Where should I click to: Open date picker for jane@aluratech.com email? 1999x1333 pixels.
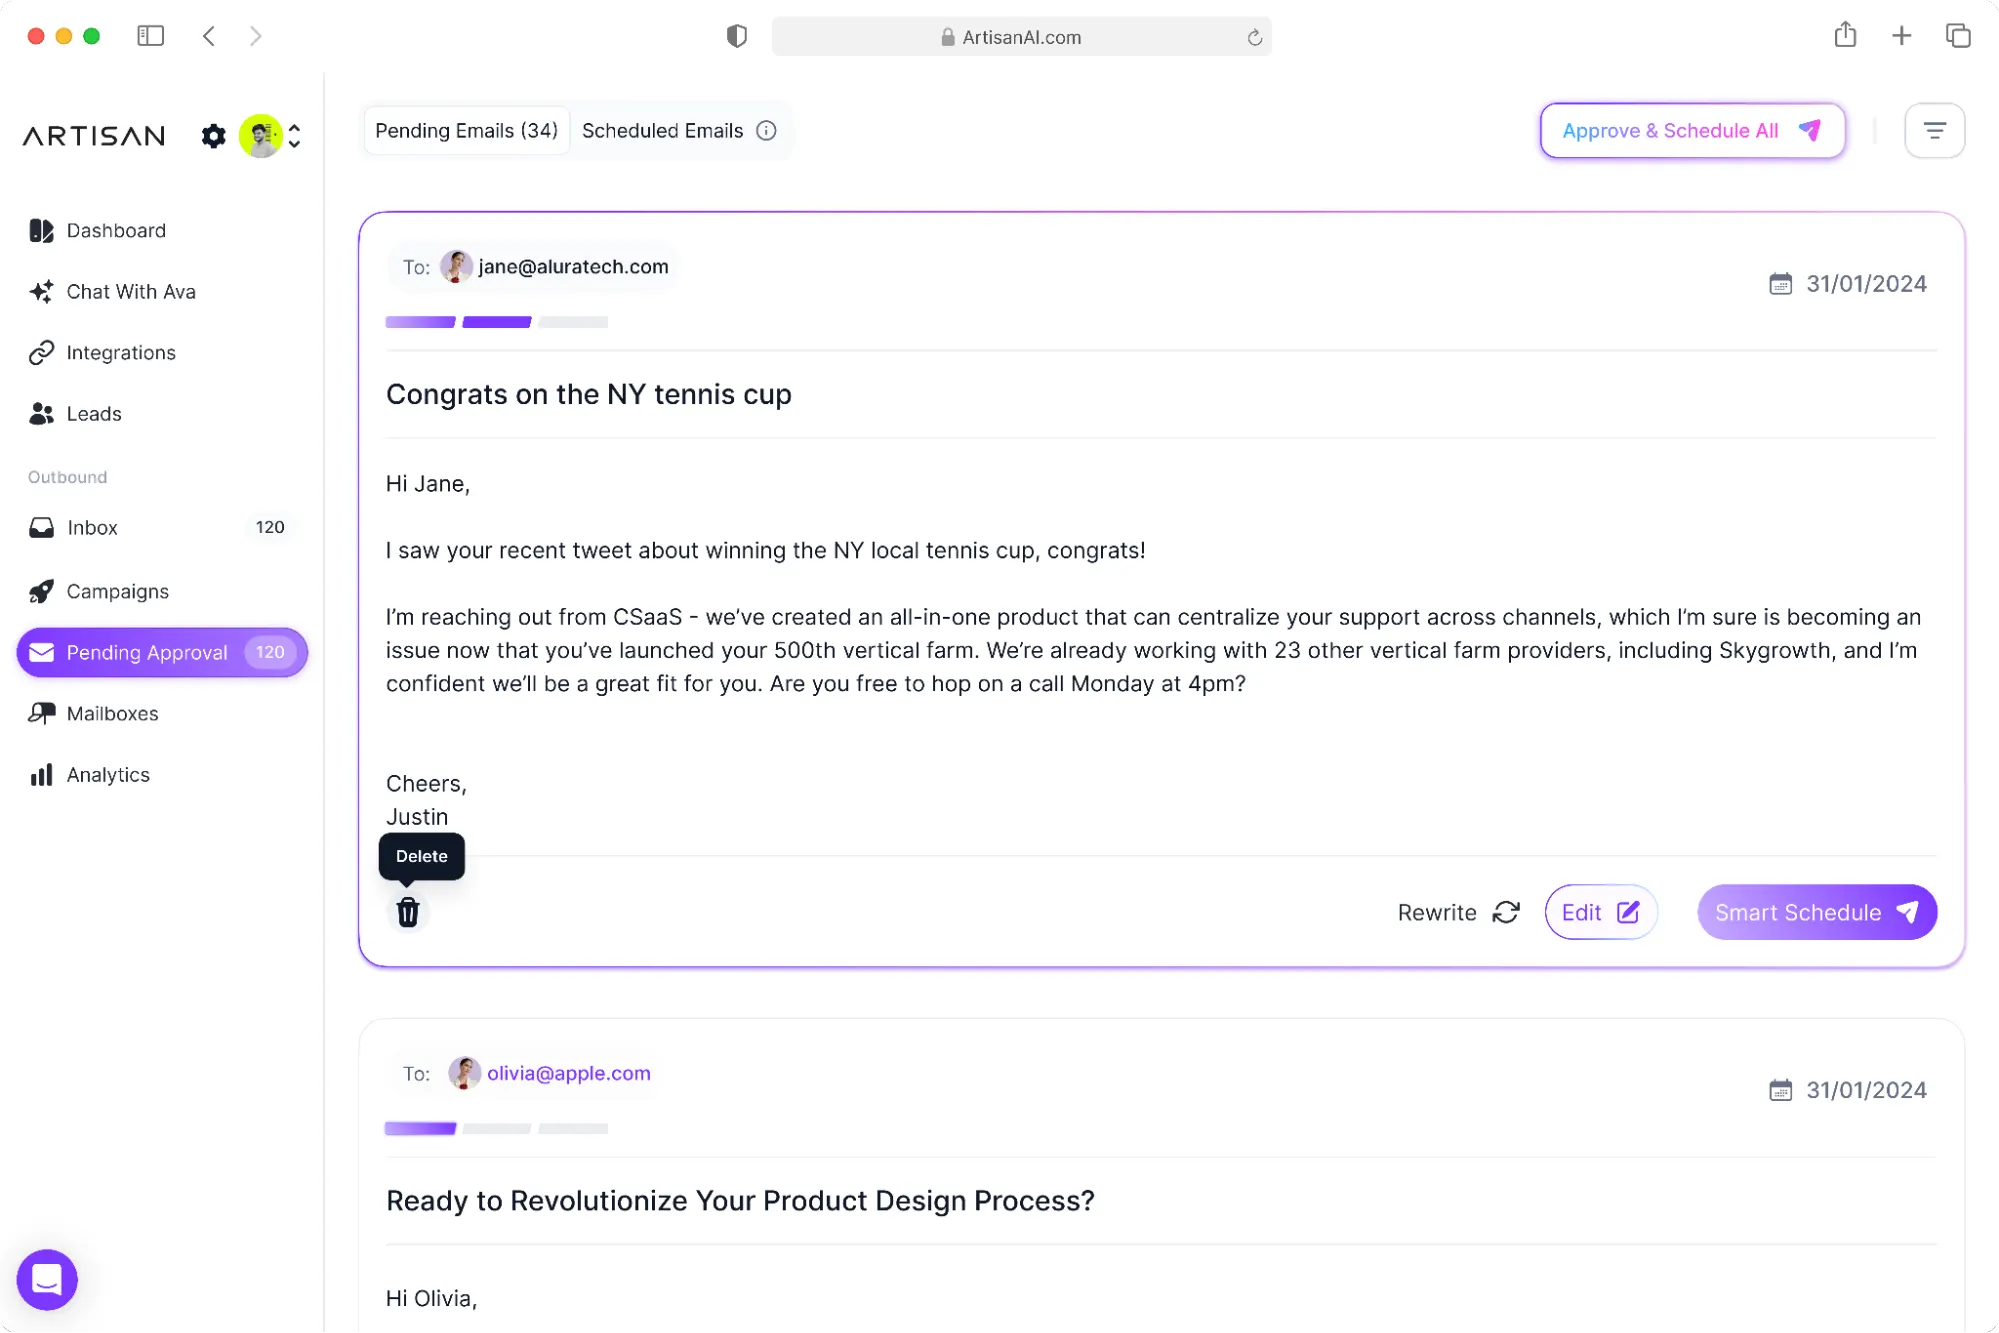click(x=1780, y=284)
